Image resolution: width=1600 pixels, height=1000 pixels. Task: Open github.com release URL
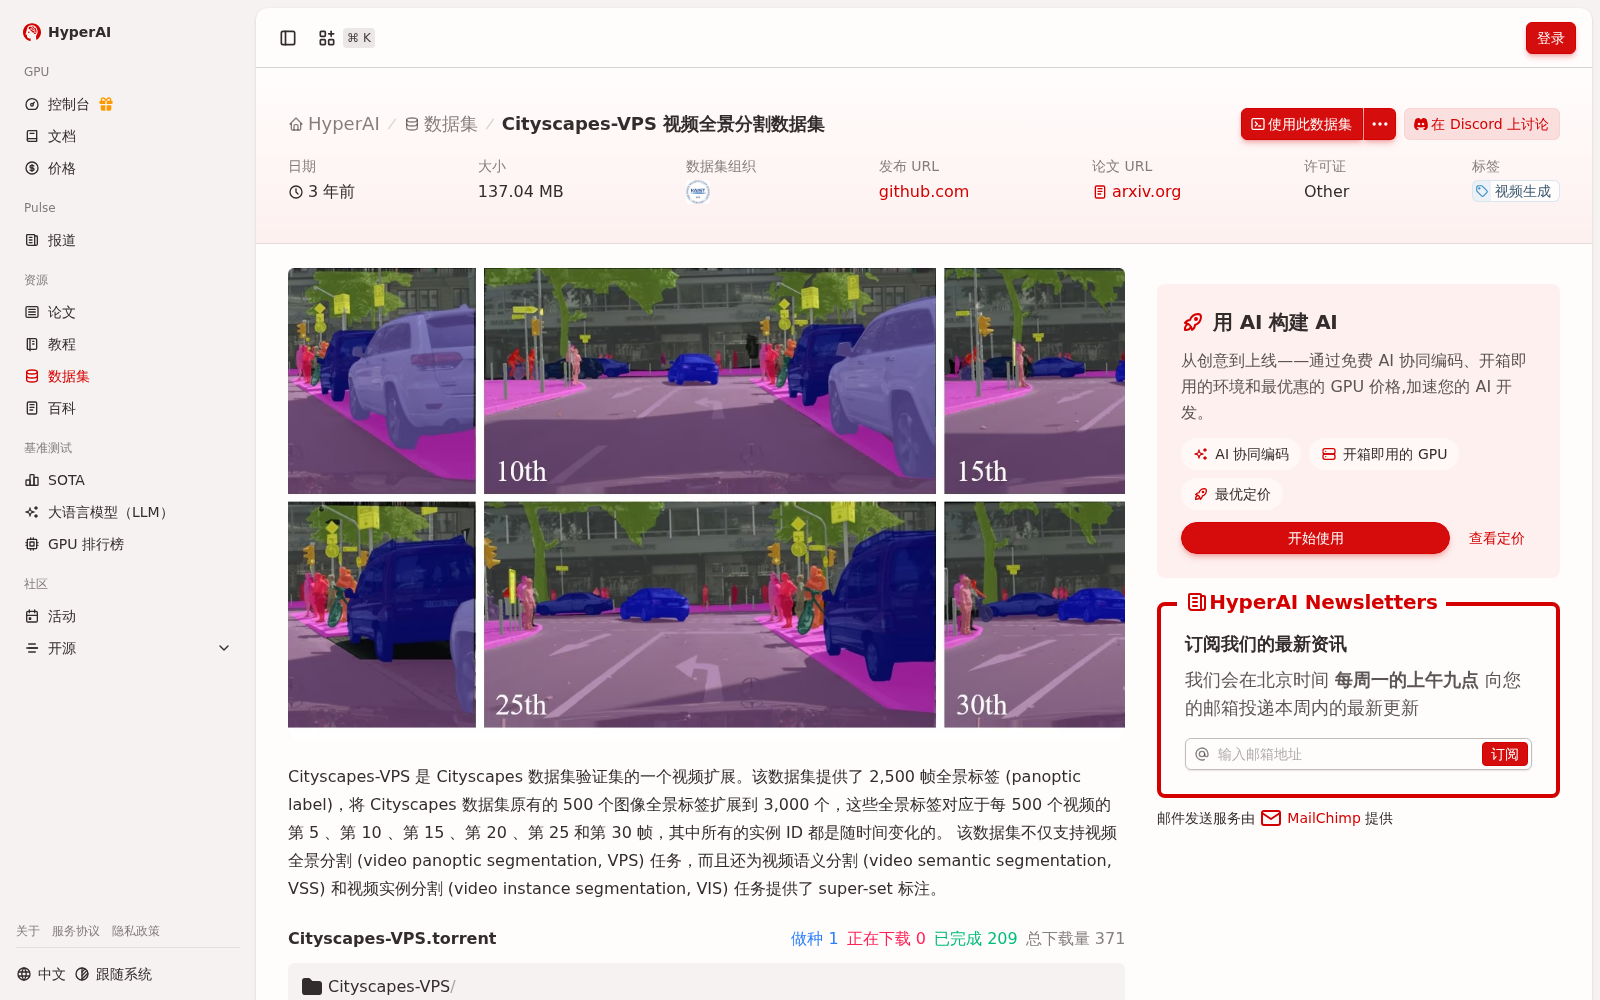[x=924, y=191]
